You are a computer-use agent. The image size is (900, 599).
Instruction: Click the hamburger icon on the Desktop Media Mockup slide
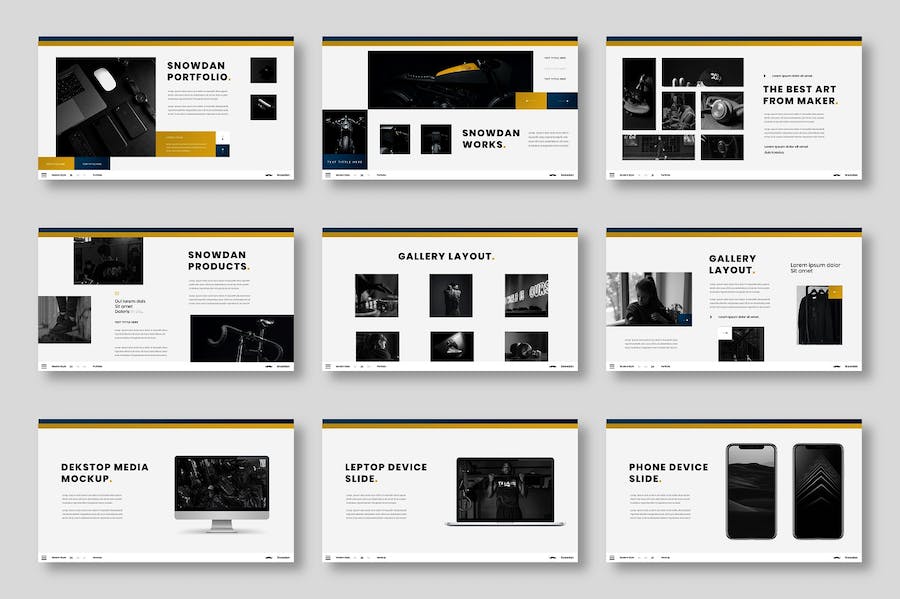[45, 557]
